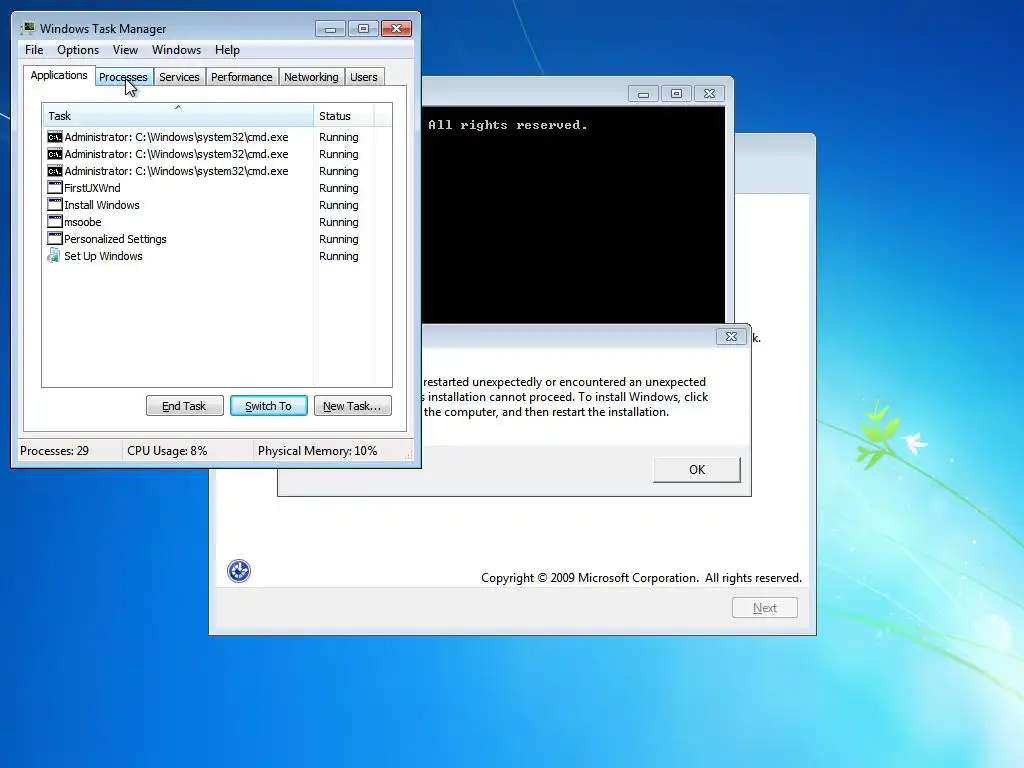1024x768 pixels.
Task: Switch to the Performance tab
Action: click(x=242, y=77)
